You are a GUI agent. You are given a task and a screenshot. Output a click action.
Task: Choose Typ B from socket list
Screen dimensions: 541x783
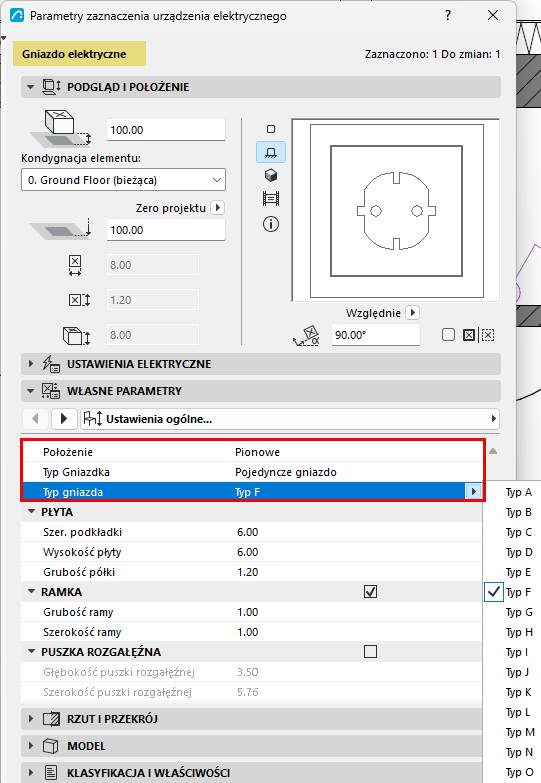click(519, 512)
